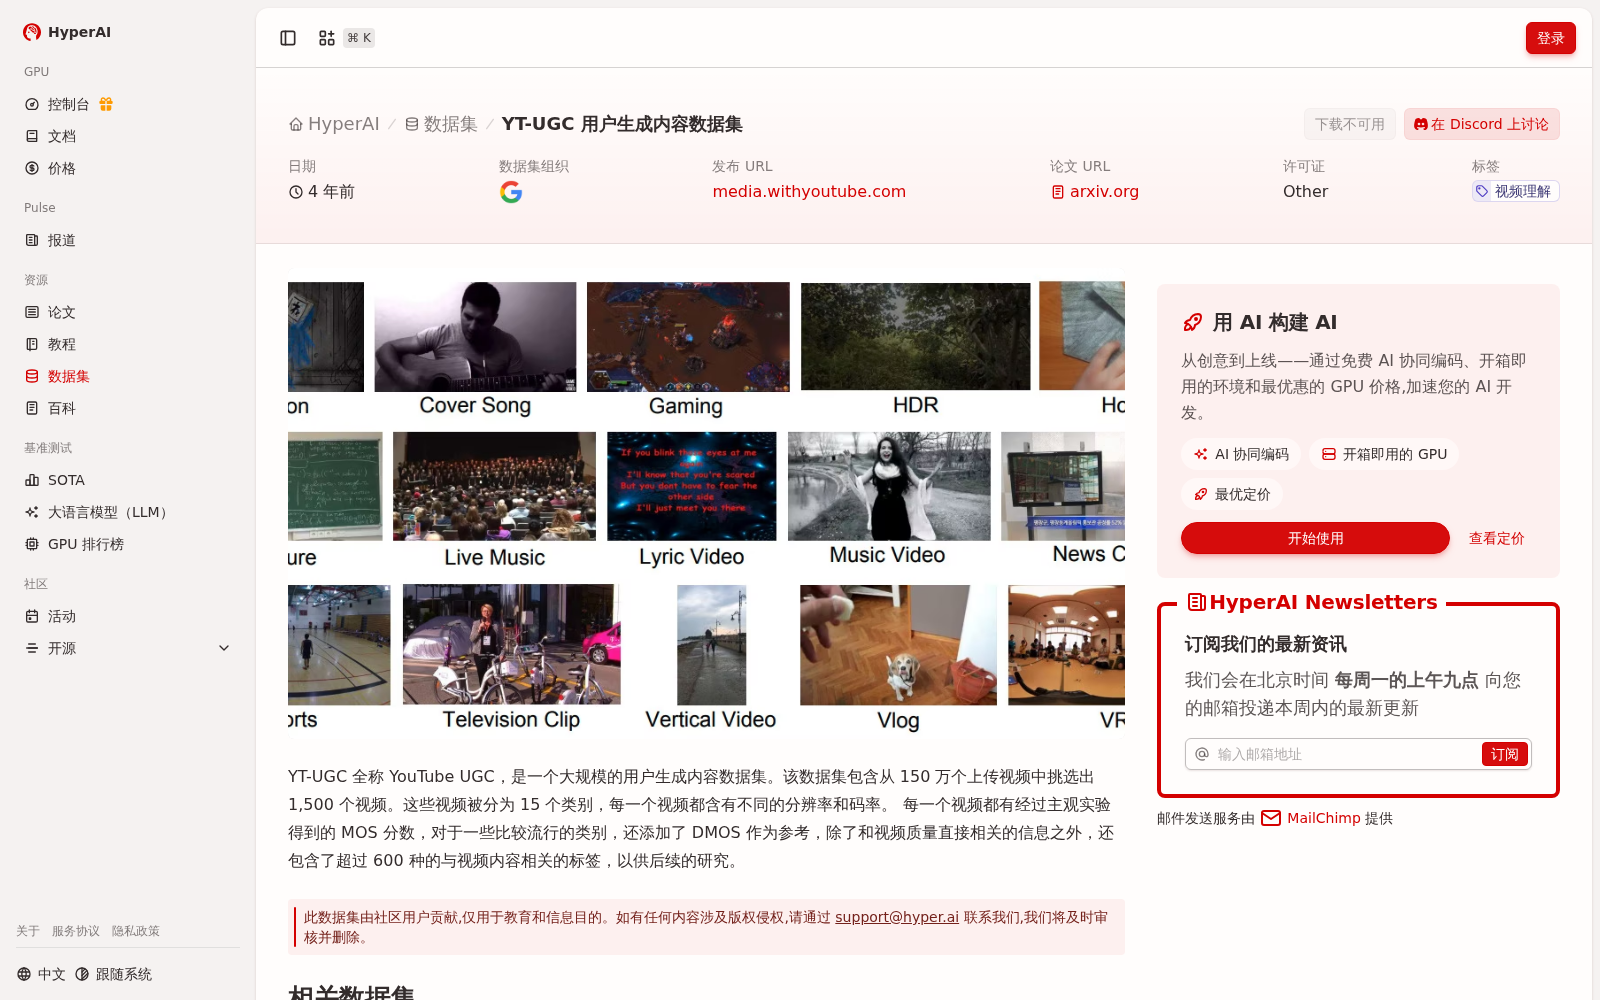Click the HyperAI logo icon
The height and width of the screenshot is (1000, 1600).
coord(32,32)
